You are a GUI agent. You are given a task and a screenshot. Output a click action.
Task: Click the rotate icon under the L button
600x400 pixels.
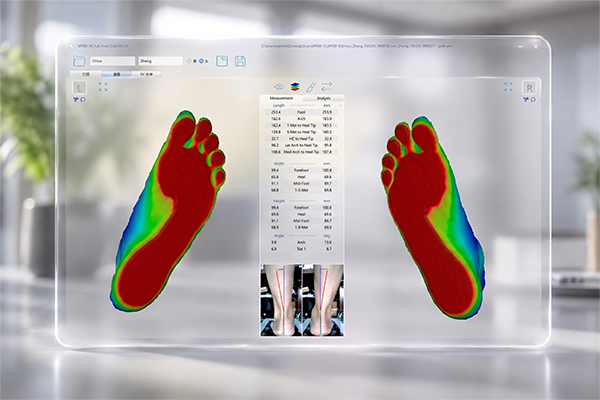click(x=83, y=100)
